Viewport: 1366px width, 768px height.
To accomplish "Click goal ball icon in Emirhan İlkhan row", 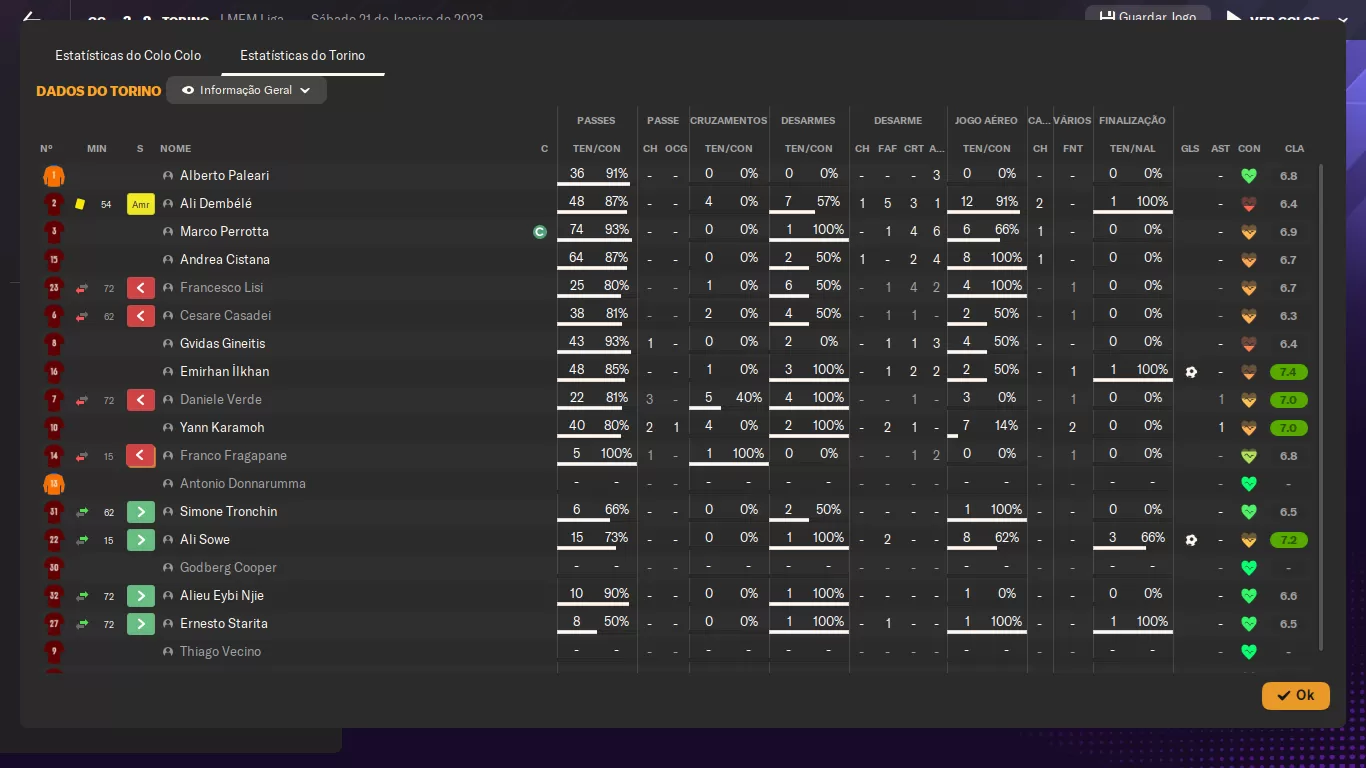I will (1191, 372).
